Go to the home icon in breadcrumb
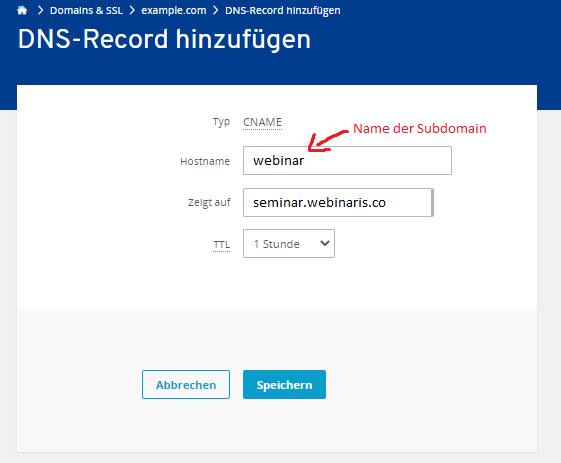Screen dimensions: 561x463 (22, 10)
